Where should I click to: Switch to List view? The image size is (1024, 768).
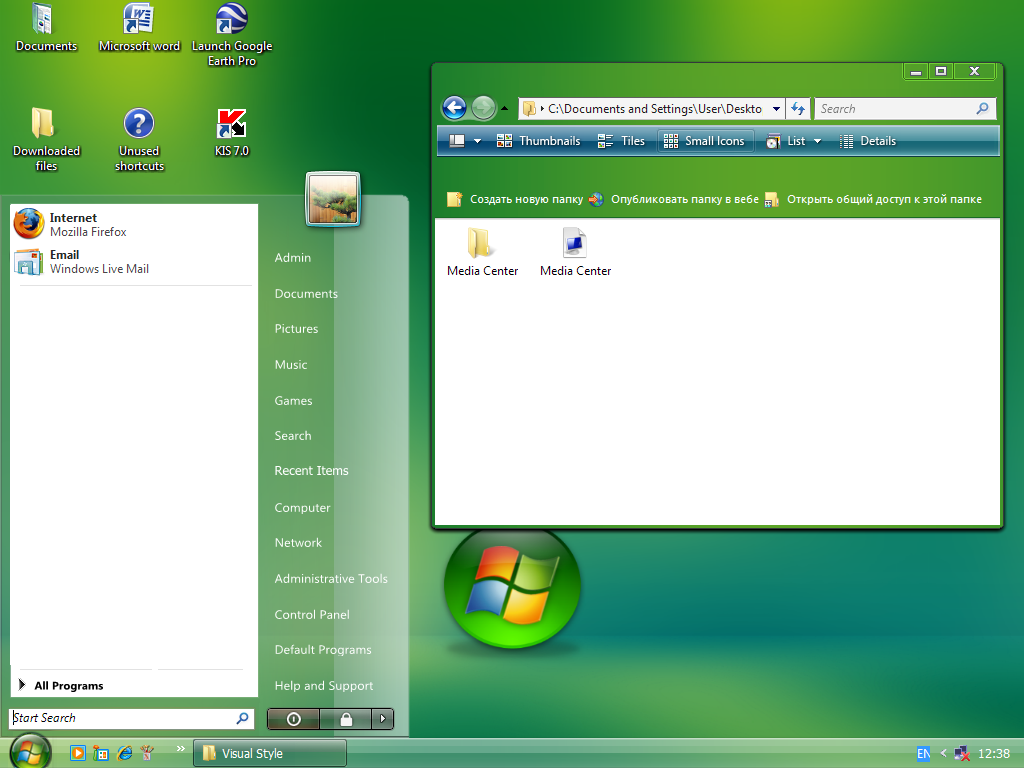point(786,141)
